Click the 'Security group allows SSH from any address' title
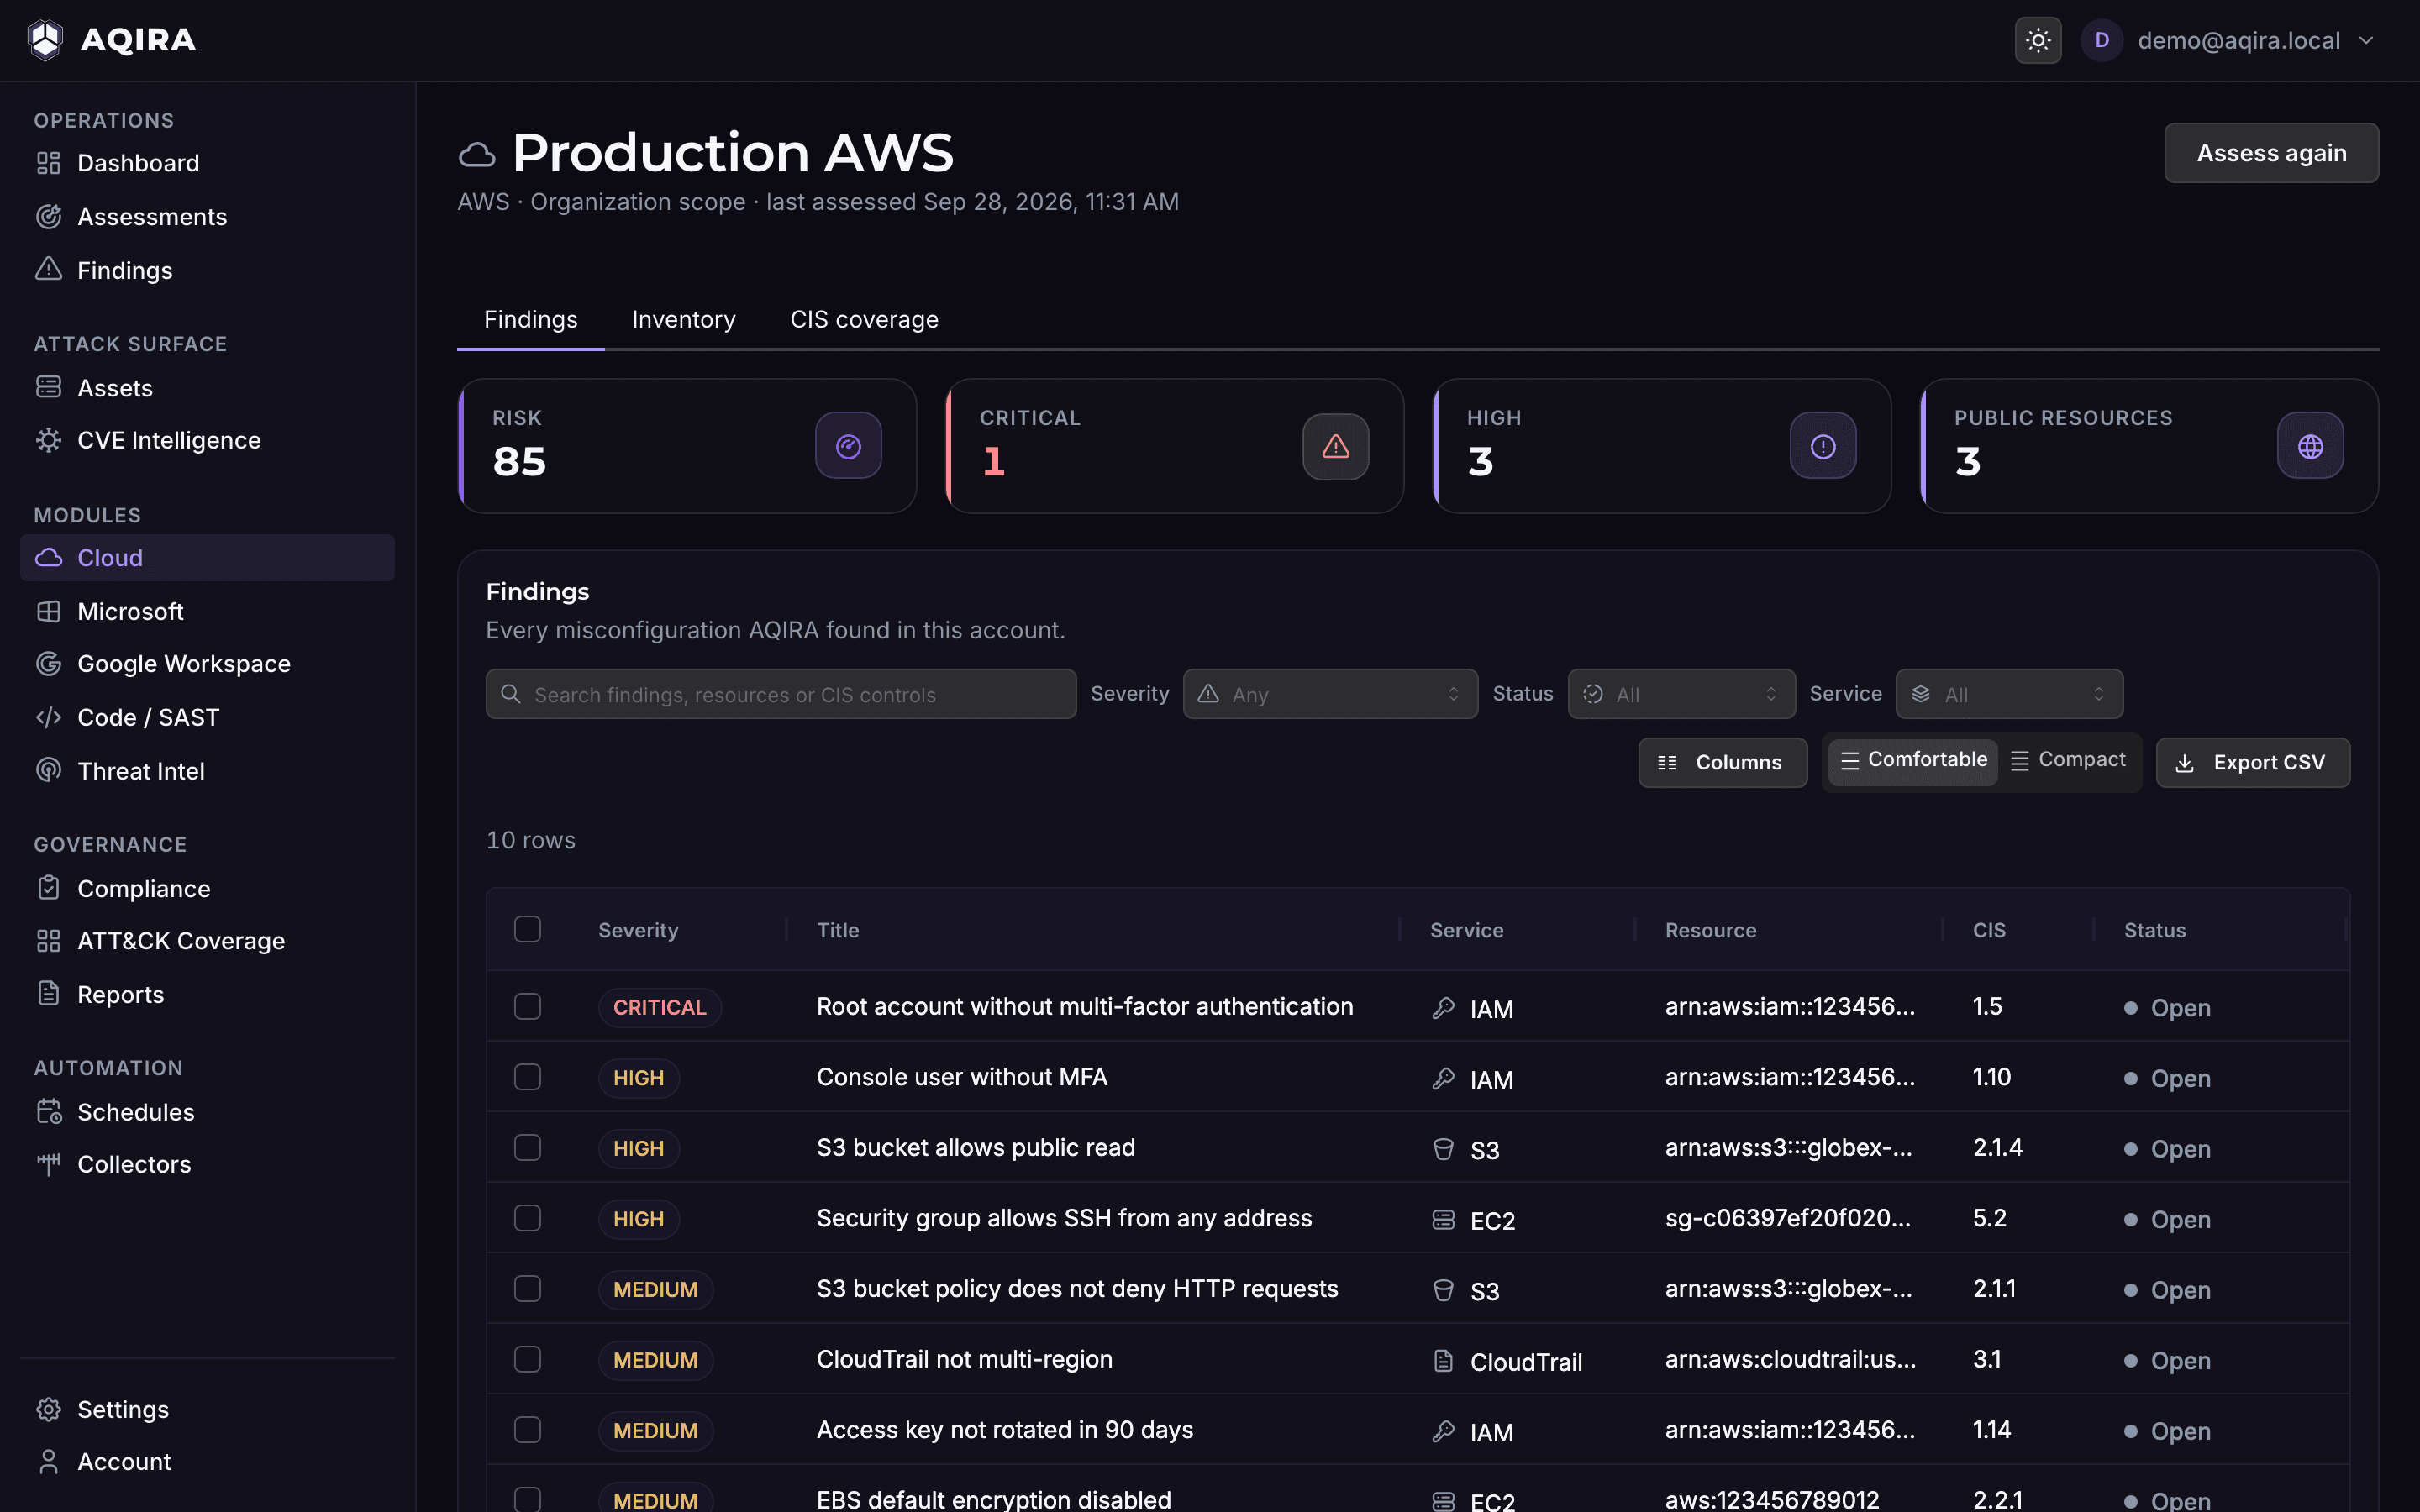Image resolution: width=2420 pixels, height=1512 pixels. point(1063,1218)
